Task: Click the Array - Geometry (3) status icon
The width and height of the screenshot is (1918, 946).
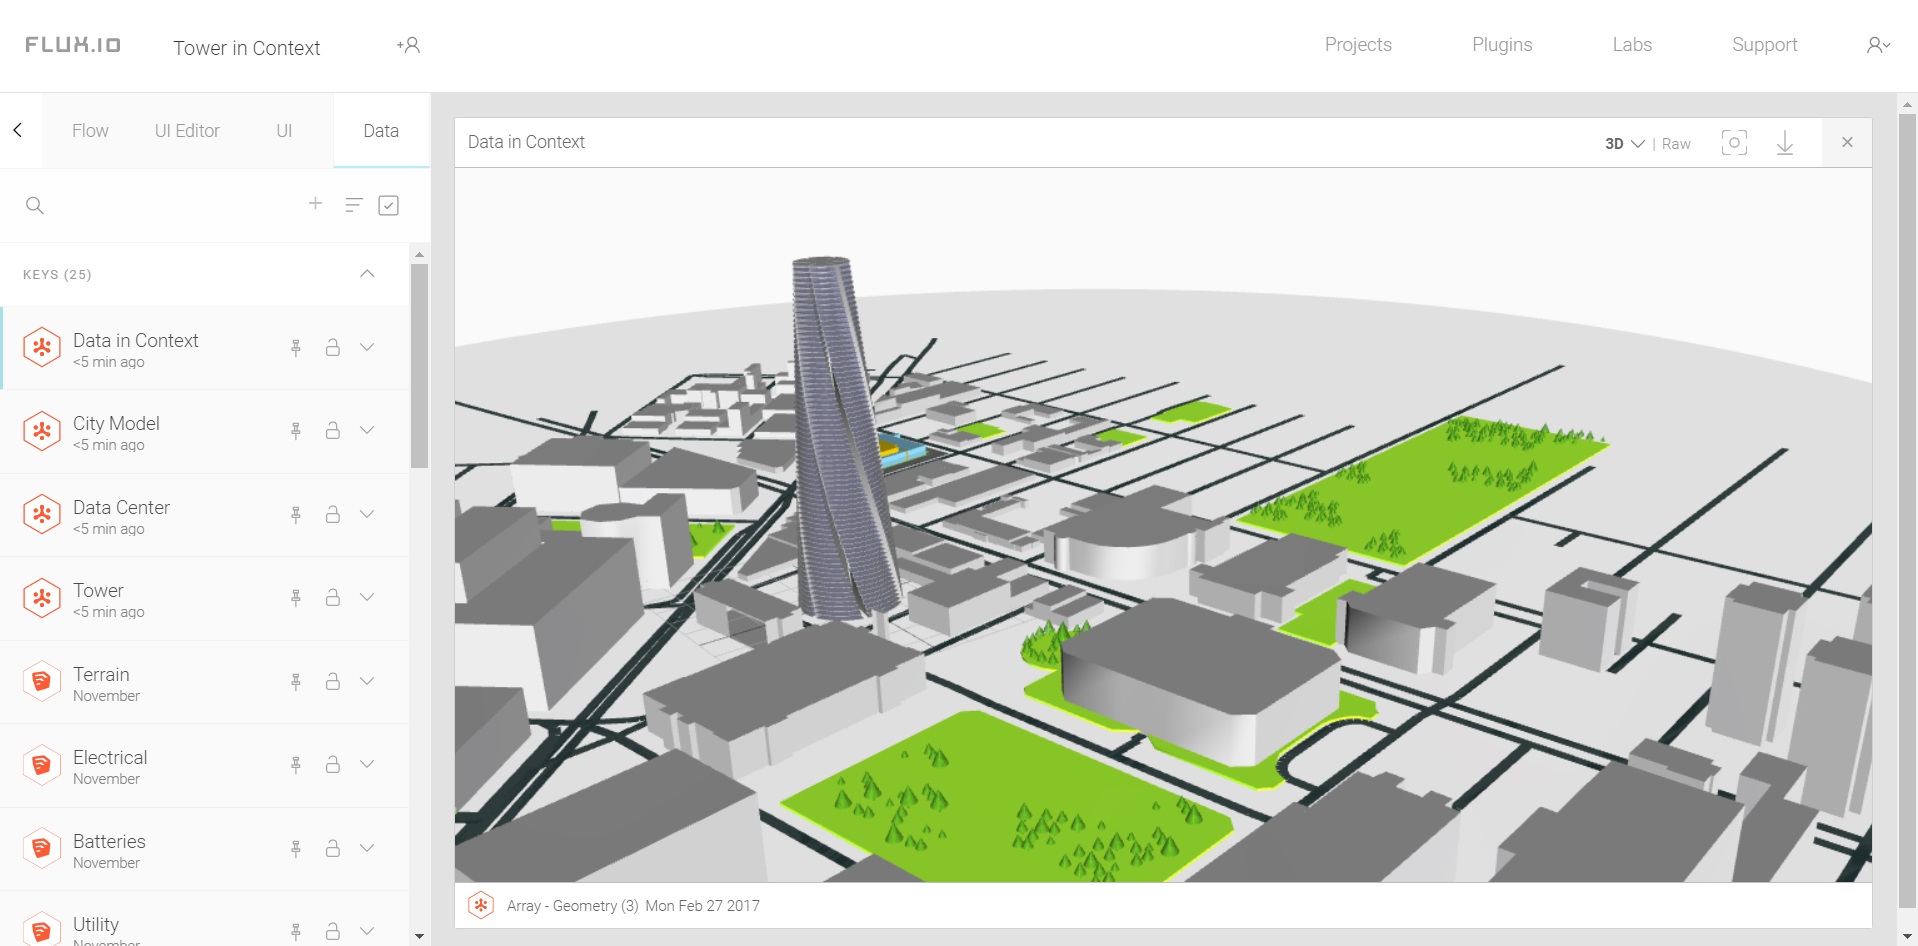Action: tap(481, 905)
